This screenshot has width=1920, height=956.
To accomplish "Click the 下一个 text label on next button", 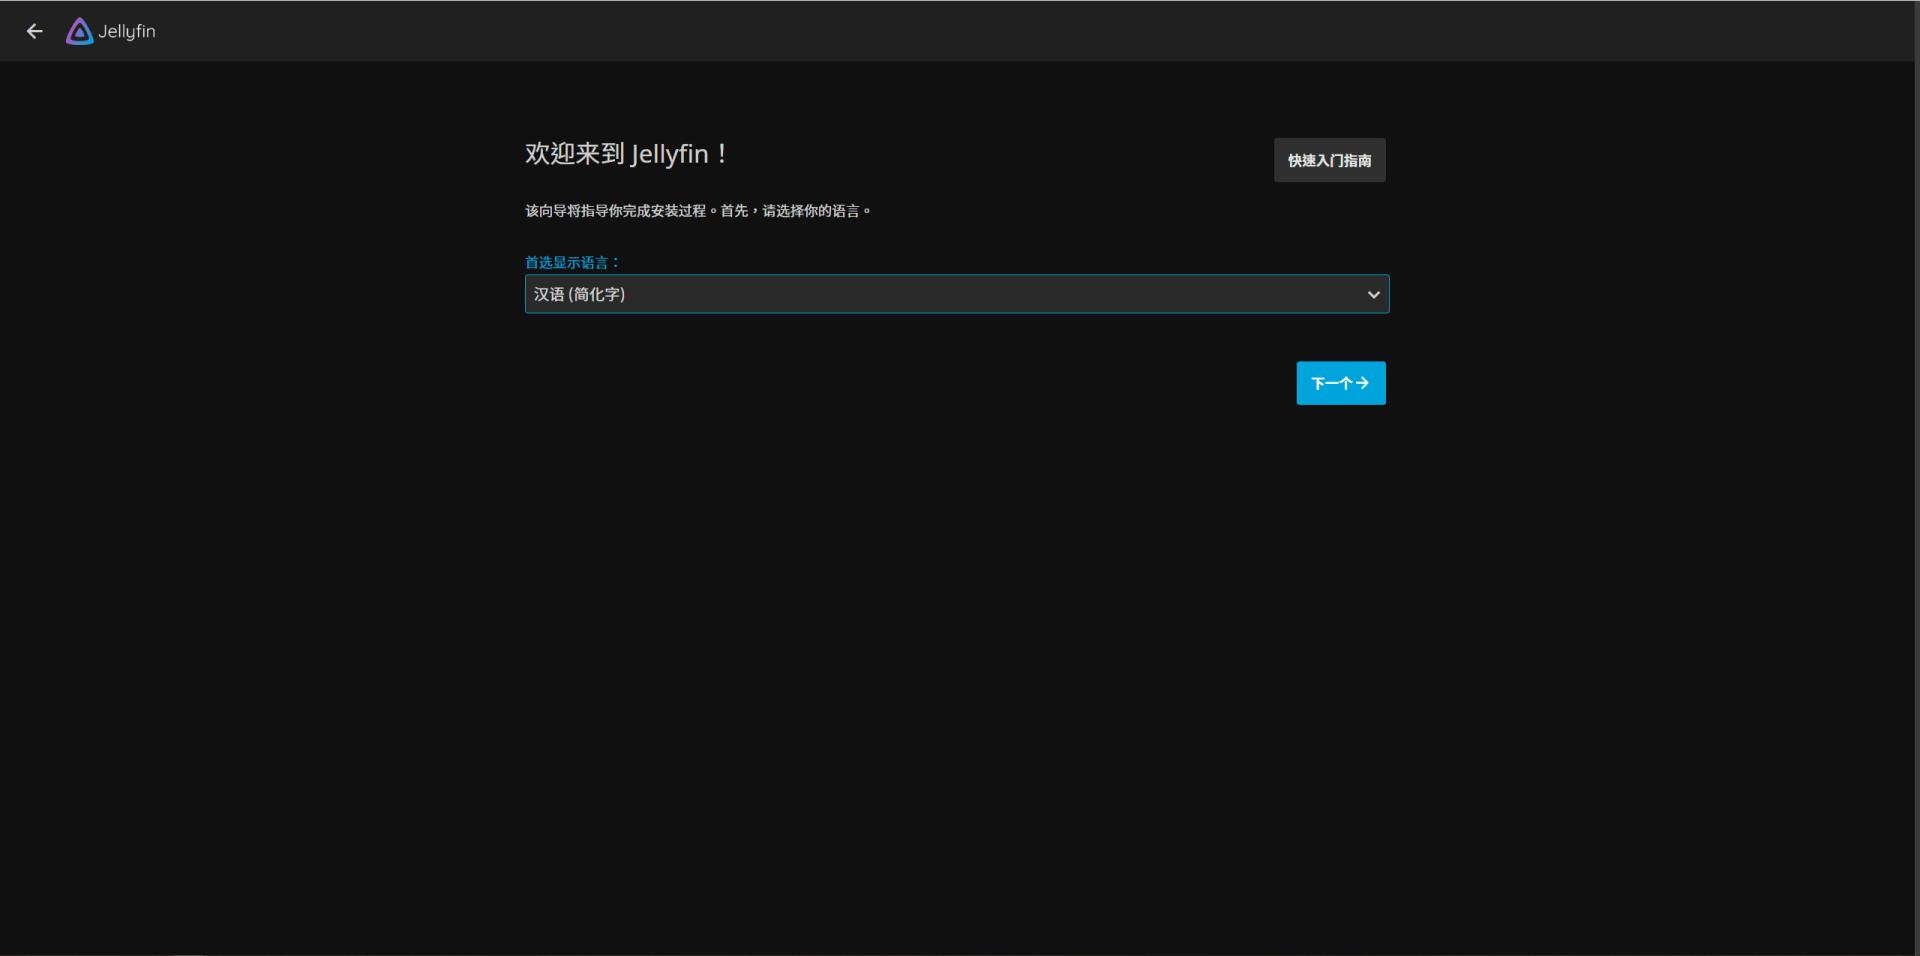I will (1331, 383).
